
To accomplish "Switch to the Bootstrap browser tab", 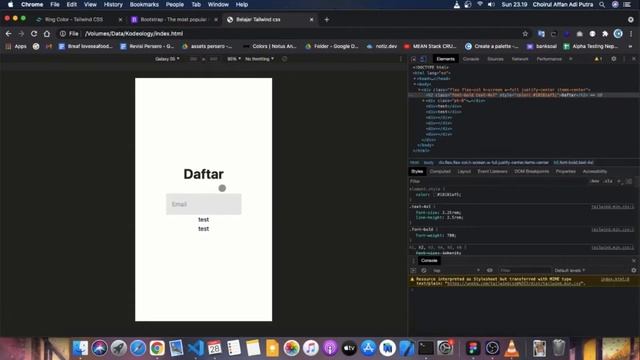I will [175, 20].
